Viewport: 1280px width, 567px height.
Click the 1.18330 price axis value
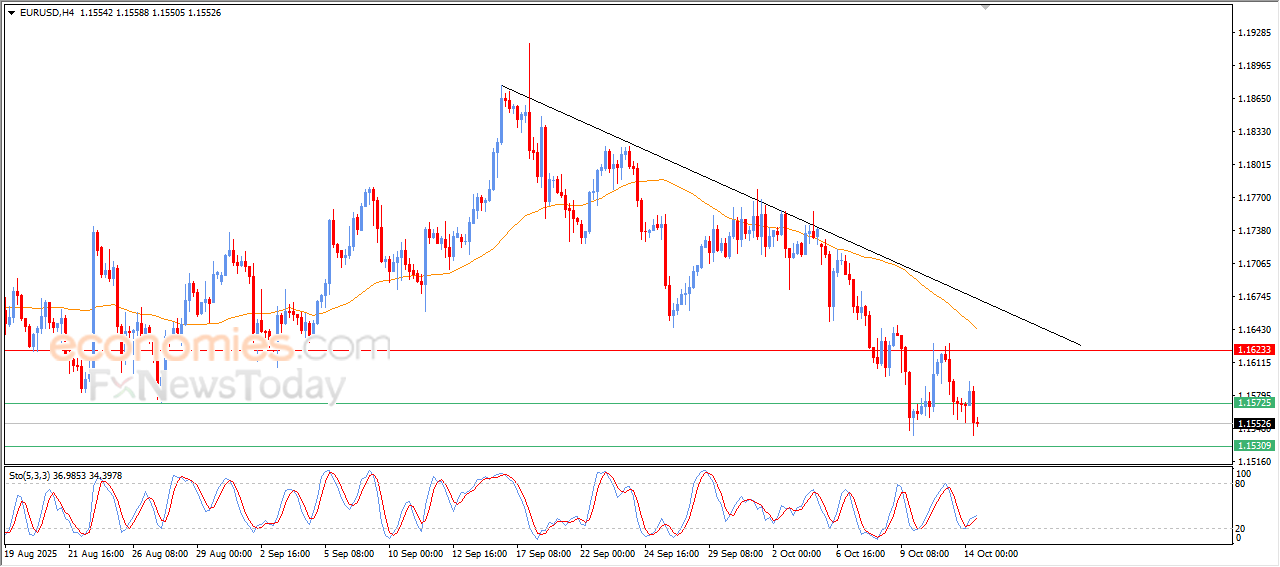pyautogui.click(x=1256, y=132)
